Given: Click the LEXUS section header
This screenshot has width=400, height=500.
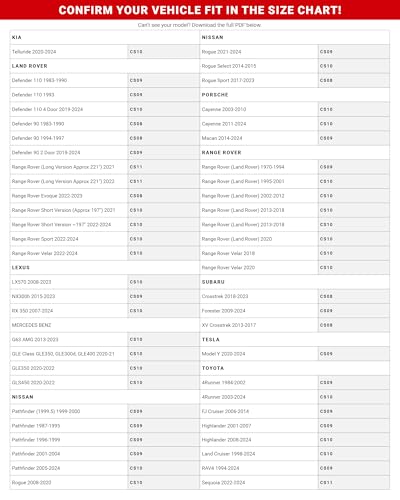Looking at the screenshot, I should click(x=21, y=268).
